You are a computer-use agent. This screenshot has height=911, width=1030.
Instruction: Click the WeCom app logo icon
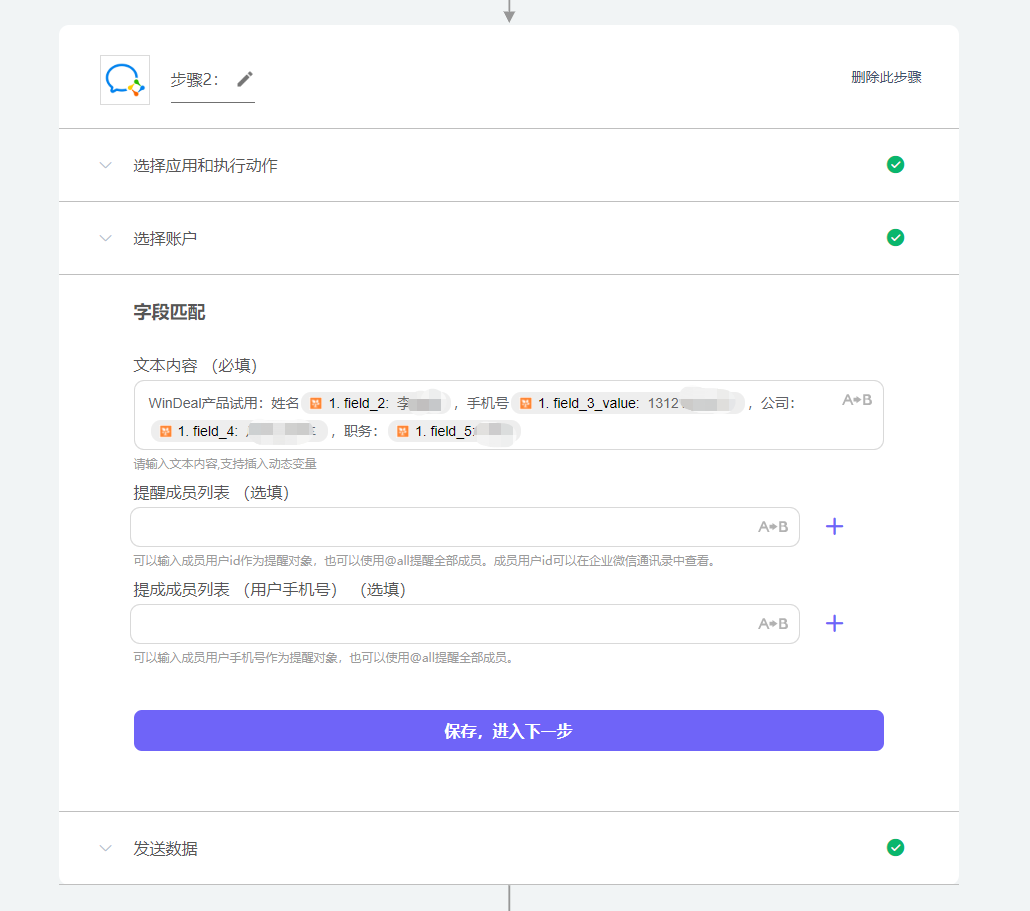pyautogui.click(x=125, y=79)
